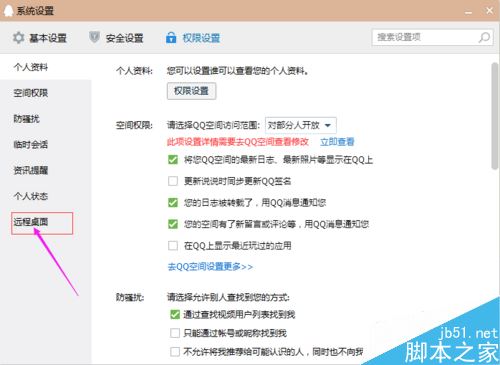This screenshot has width=500, height=365.
Task: Click the vertical scrollbar thumb
Action: (x=495, y=116)
